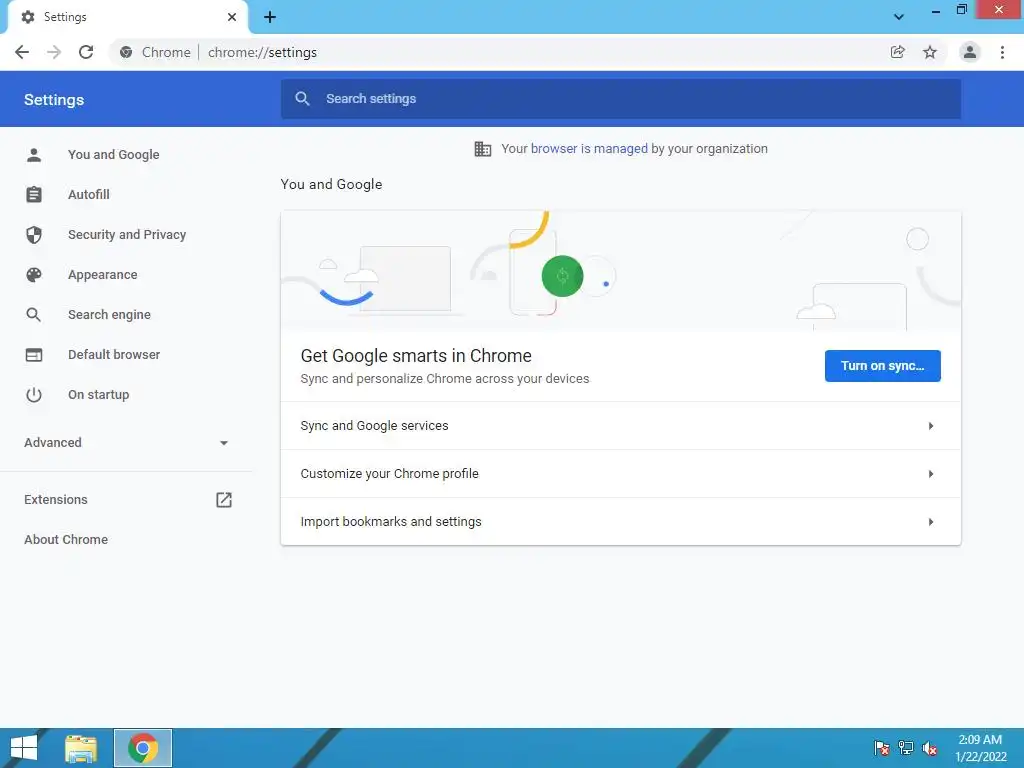Image resolution: width=1024 pixels, height=768 pixels.
Task: Close the Settings tab
Action: [x=232, y=17]
